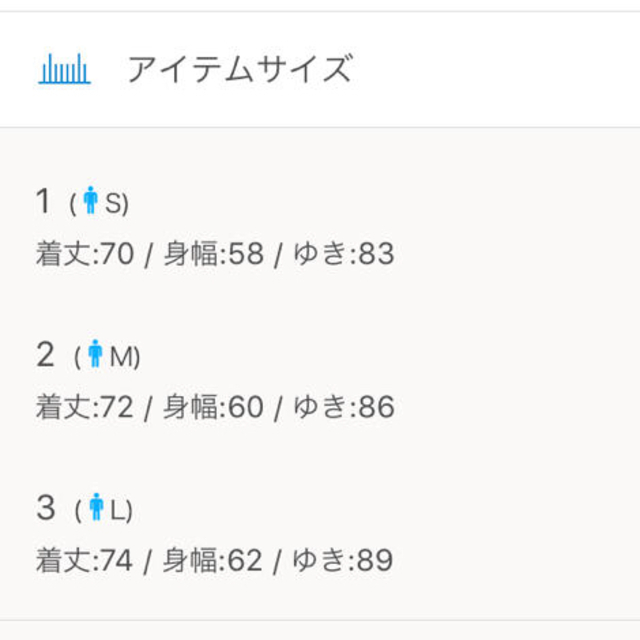Click 身幅:62 measurement for size 3
This screenshot has width=640, height=640.
(x=213, y=560)
